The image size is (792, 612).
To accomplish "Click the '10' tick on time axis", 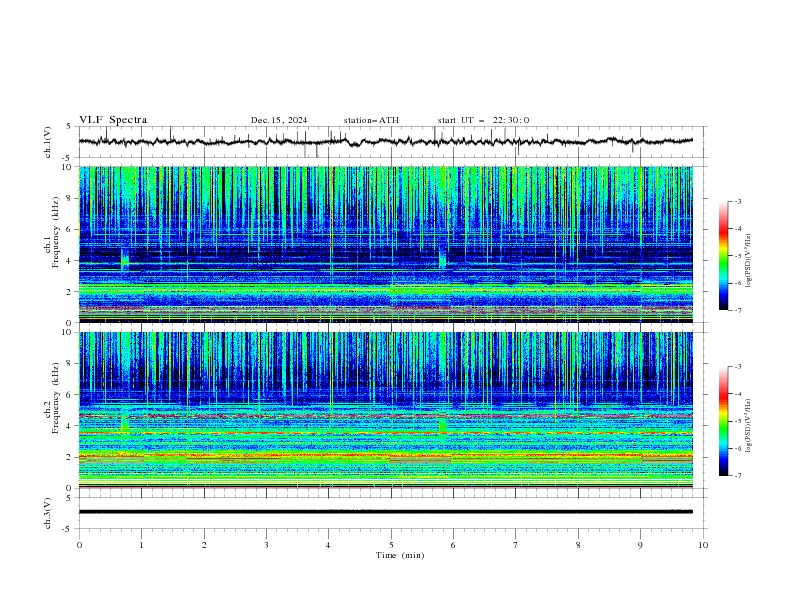I will [703, 545].
